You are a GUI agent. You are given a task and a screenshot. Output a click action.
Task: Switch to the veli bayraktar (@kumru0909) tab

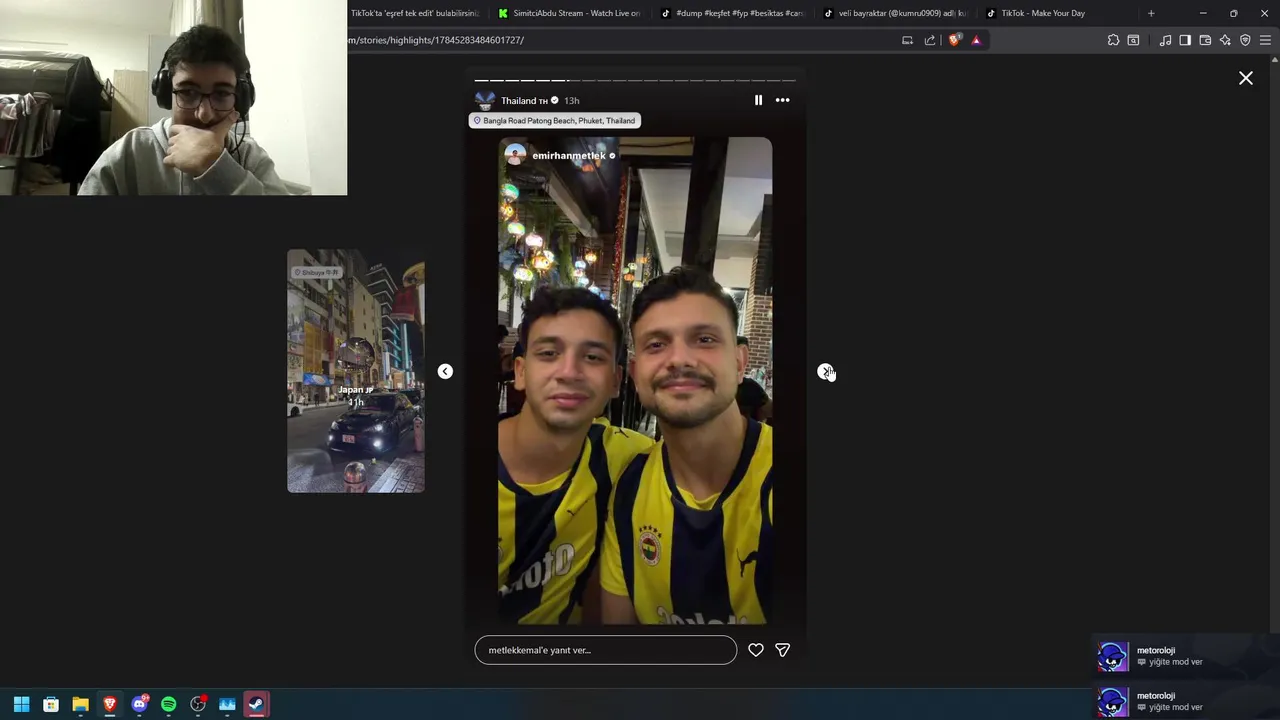coord(895,13)
